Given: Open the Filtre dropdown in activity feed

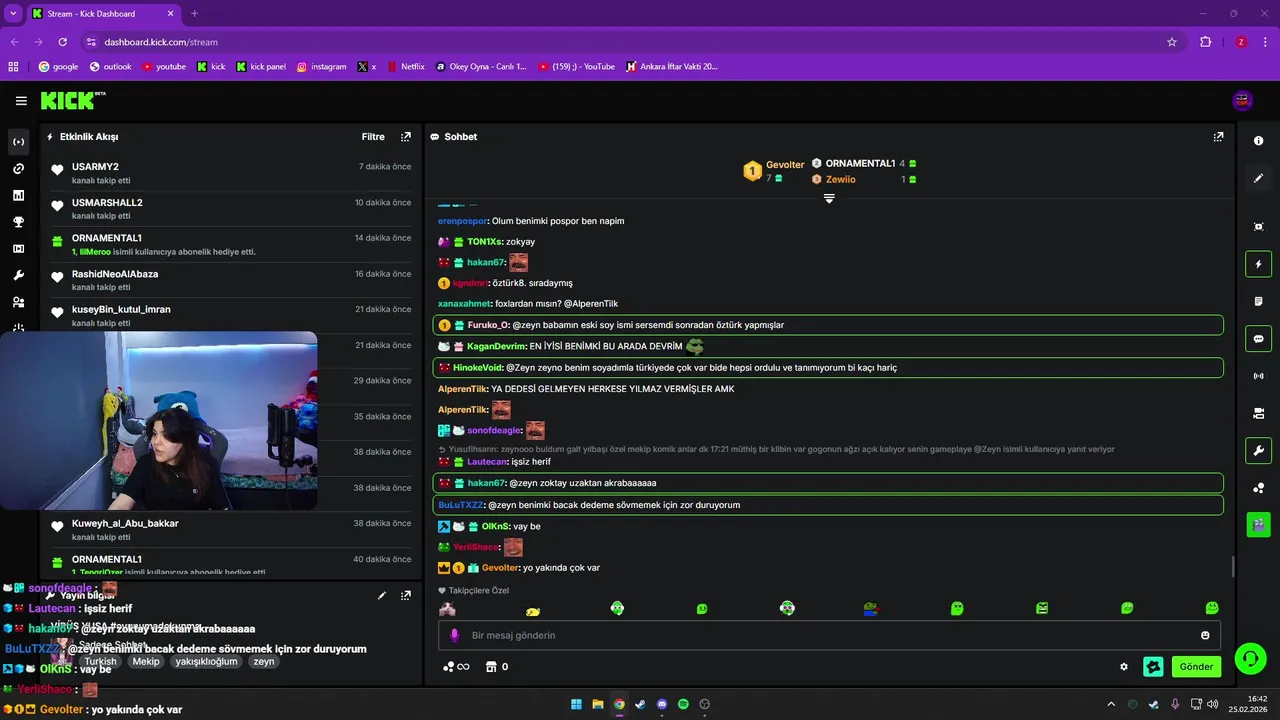Looking at the screenshot, I should click(373, 137).
